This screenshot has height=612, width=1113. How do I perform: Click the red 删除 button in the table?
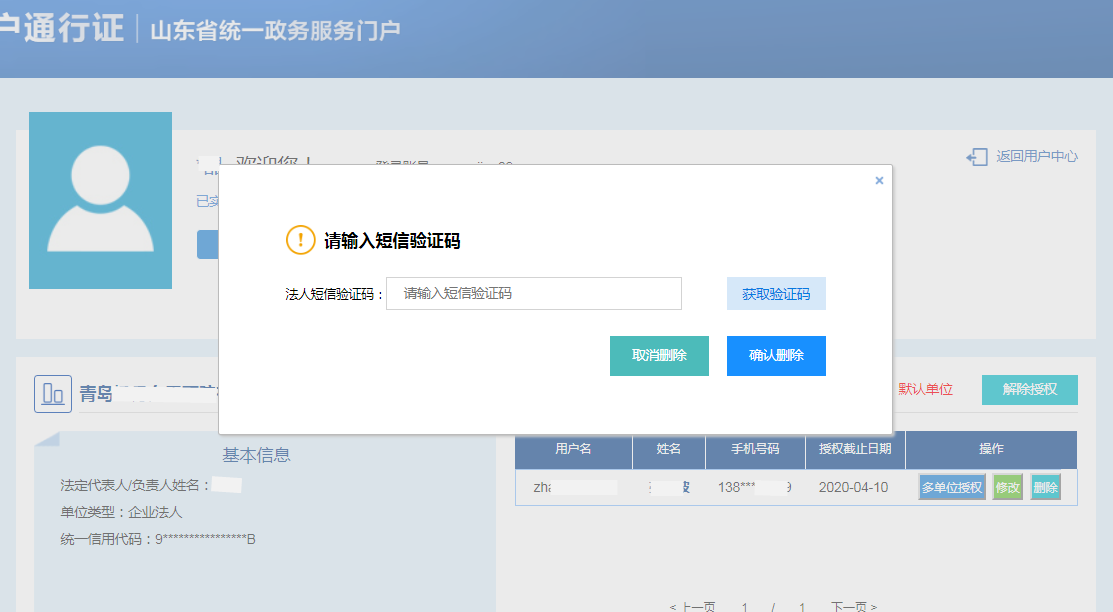point(1047,487)
